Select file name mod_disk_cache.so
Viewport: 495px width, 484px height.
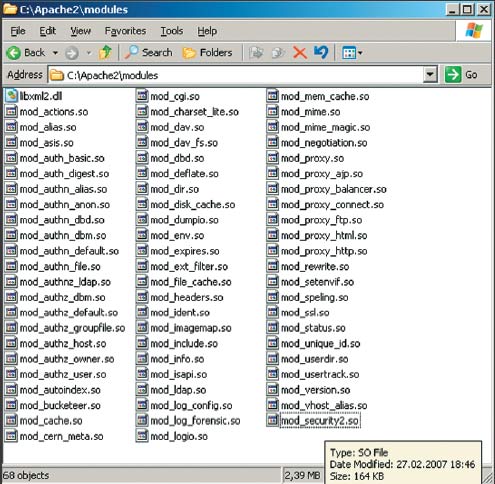pos(193,204)
